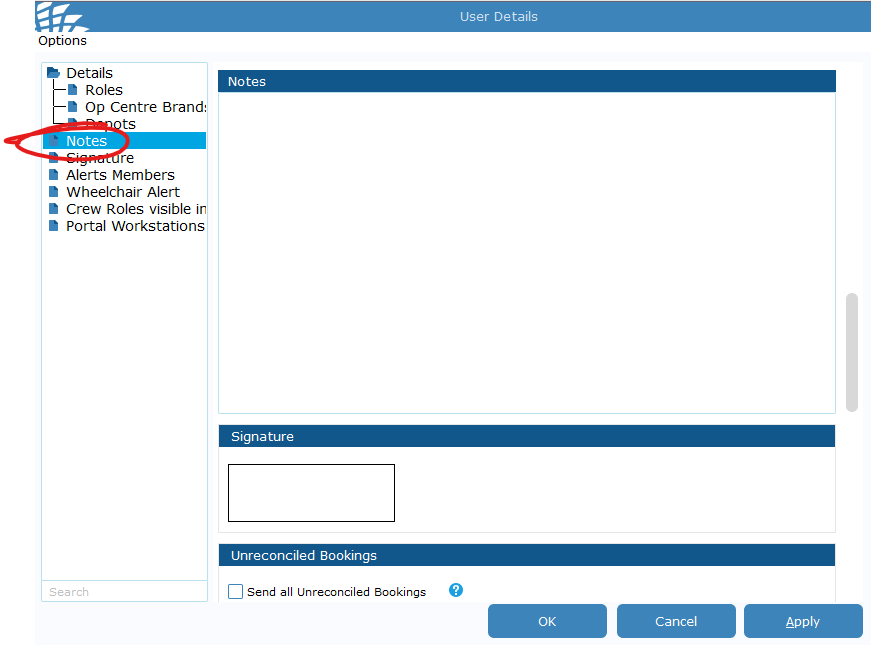Click the Portal Workstations document icon
Image resolution: width=871 pixels, height=645 pixels.
54,226
